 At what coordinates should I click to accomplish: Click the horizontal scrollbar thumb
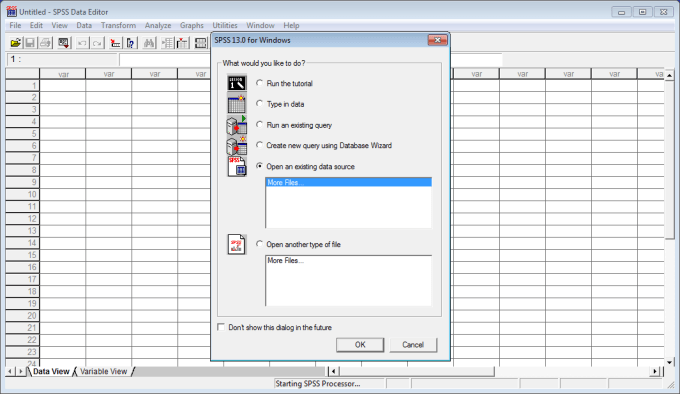click(416, 371)
